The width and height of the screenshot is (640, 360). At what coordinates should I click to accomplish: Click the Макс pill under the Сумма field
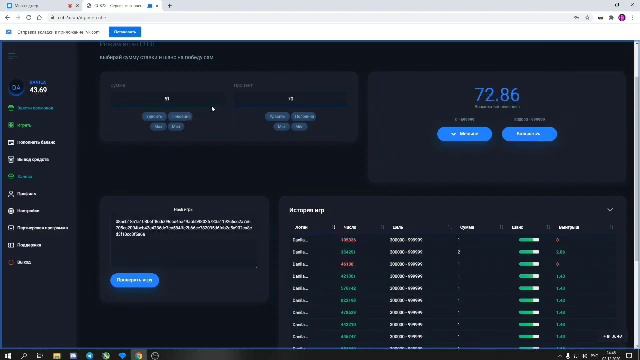(x=176, y=127)
